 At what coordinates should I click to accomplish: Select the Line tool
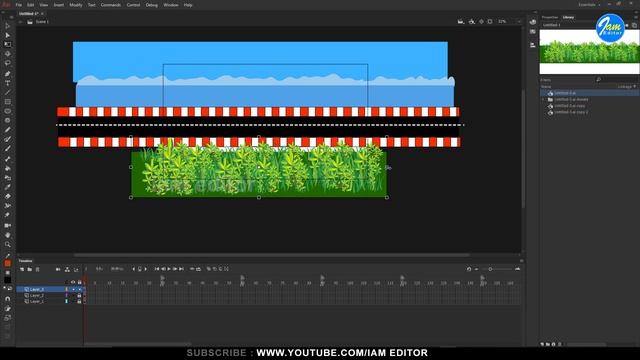[8, 93]
